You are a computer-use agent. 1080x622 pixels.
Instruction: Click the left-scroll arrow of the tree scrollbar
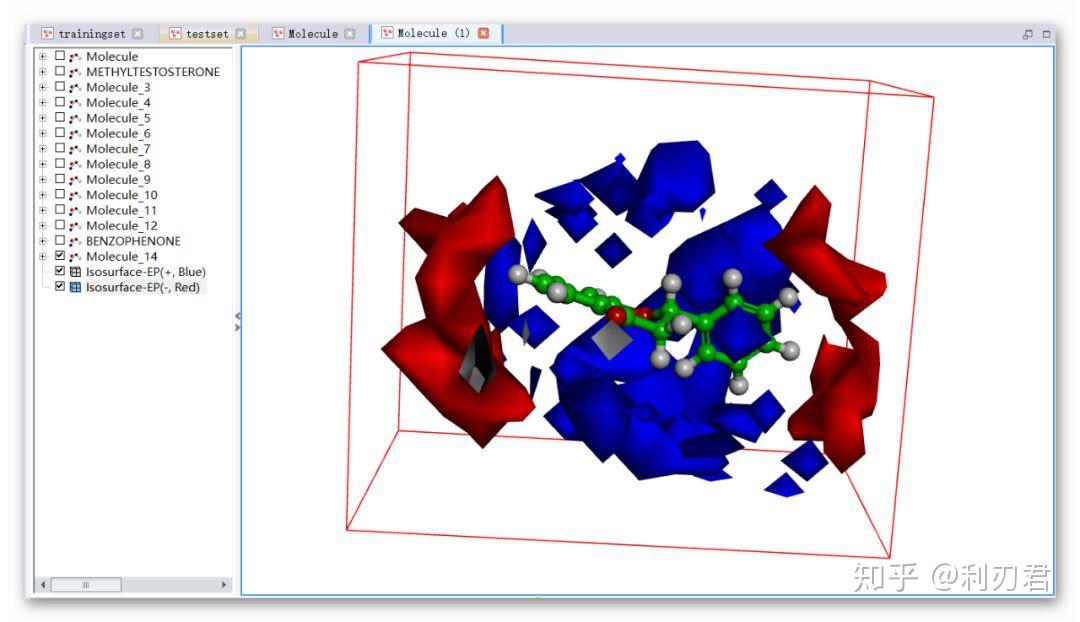(42, 584)
